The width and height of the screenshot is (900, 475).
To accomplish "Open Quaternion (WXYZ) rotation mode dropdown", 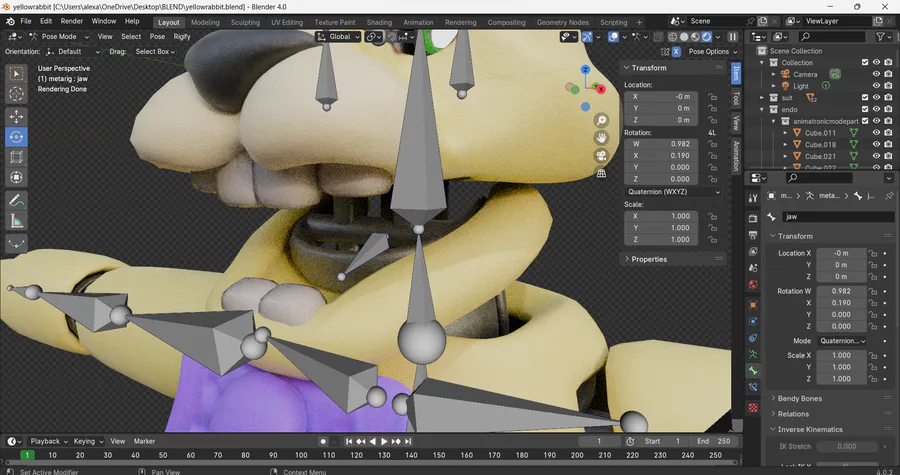I will tap(673, 192).
